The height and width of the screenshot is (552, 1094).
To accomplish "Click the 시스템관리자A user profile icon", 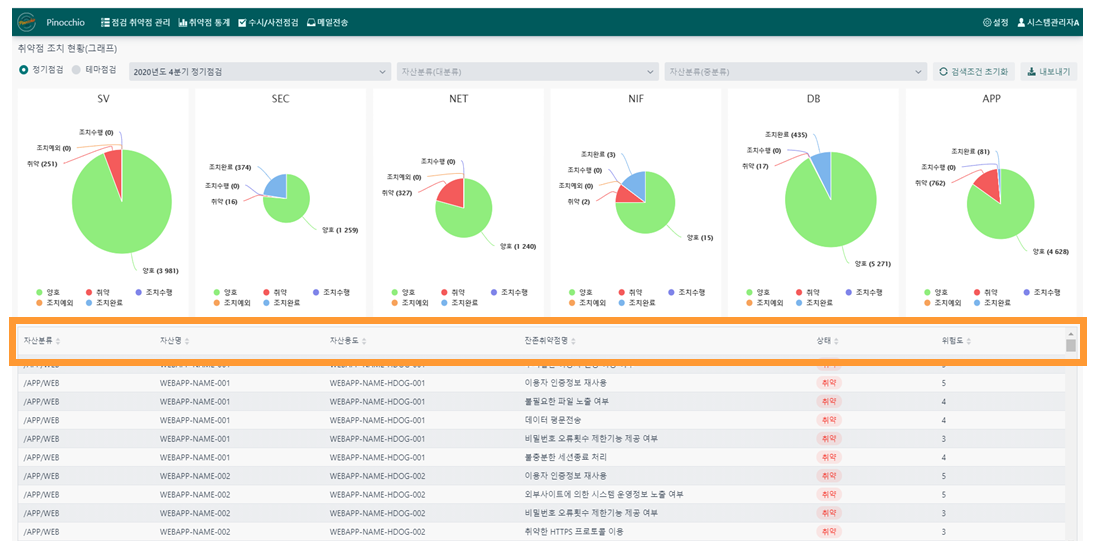I will (x=1021, y=22).
